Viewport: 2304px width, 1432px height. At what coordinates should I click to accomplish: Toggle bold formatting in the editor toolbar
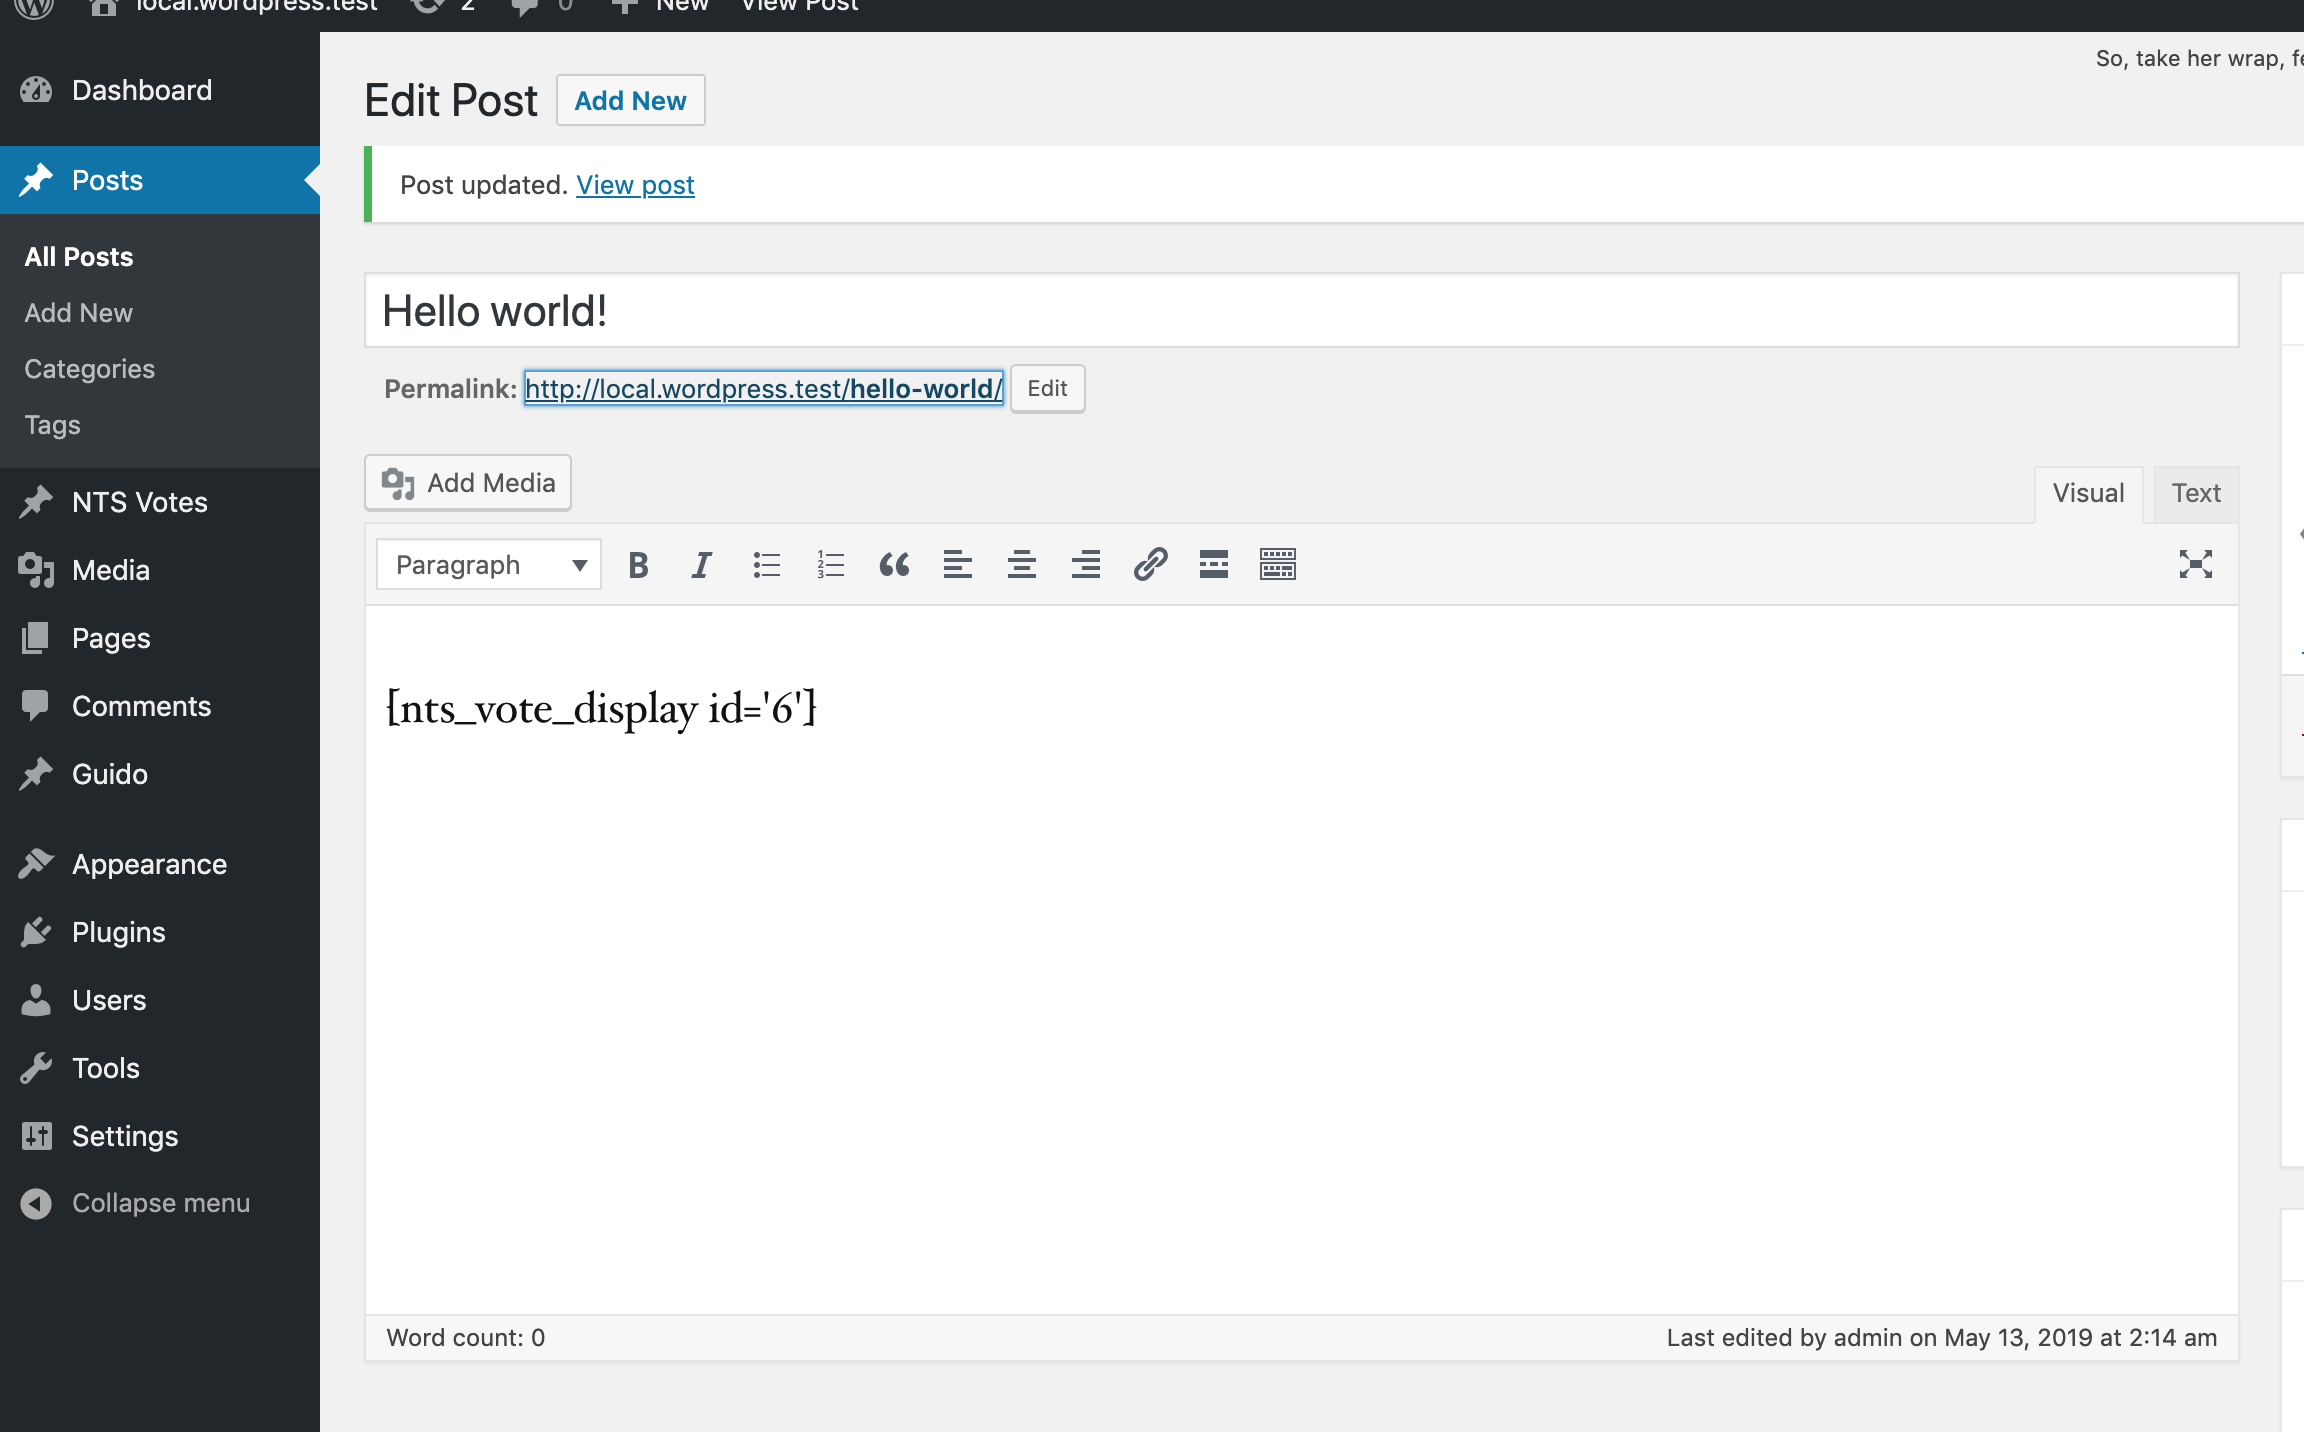point(638,565)
